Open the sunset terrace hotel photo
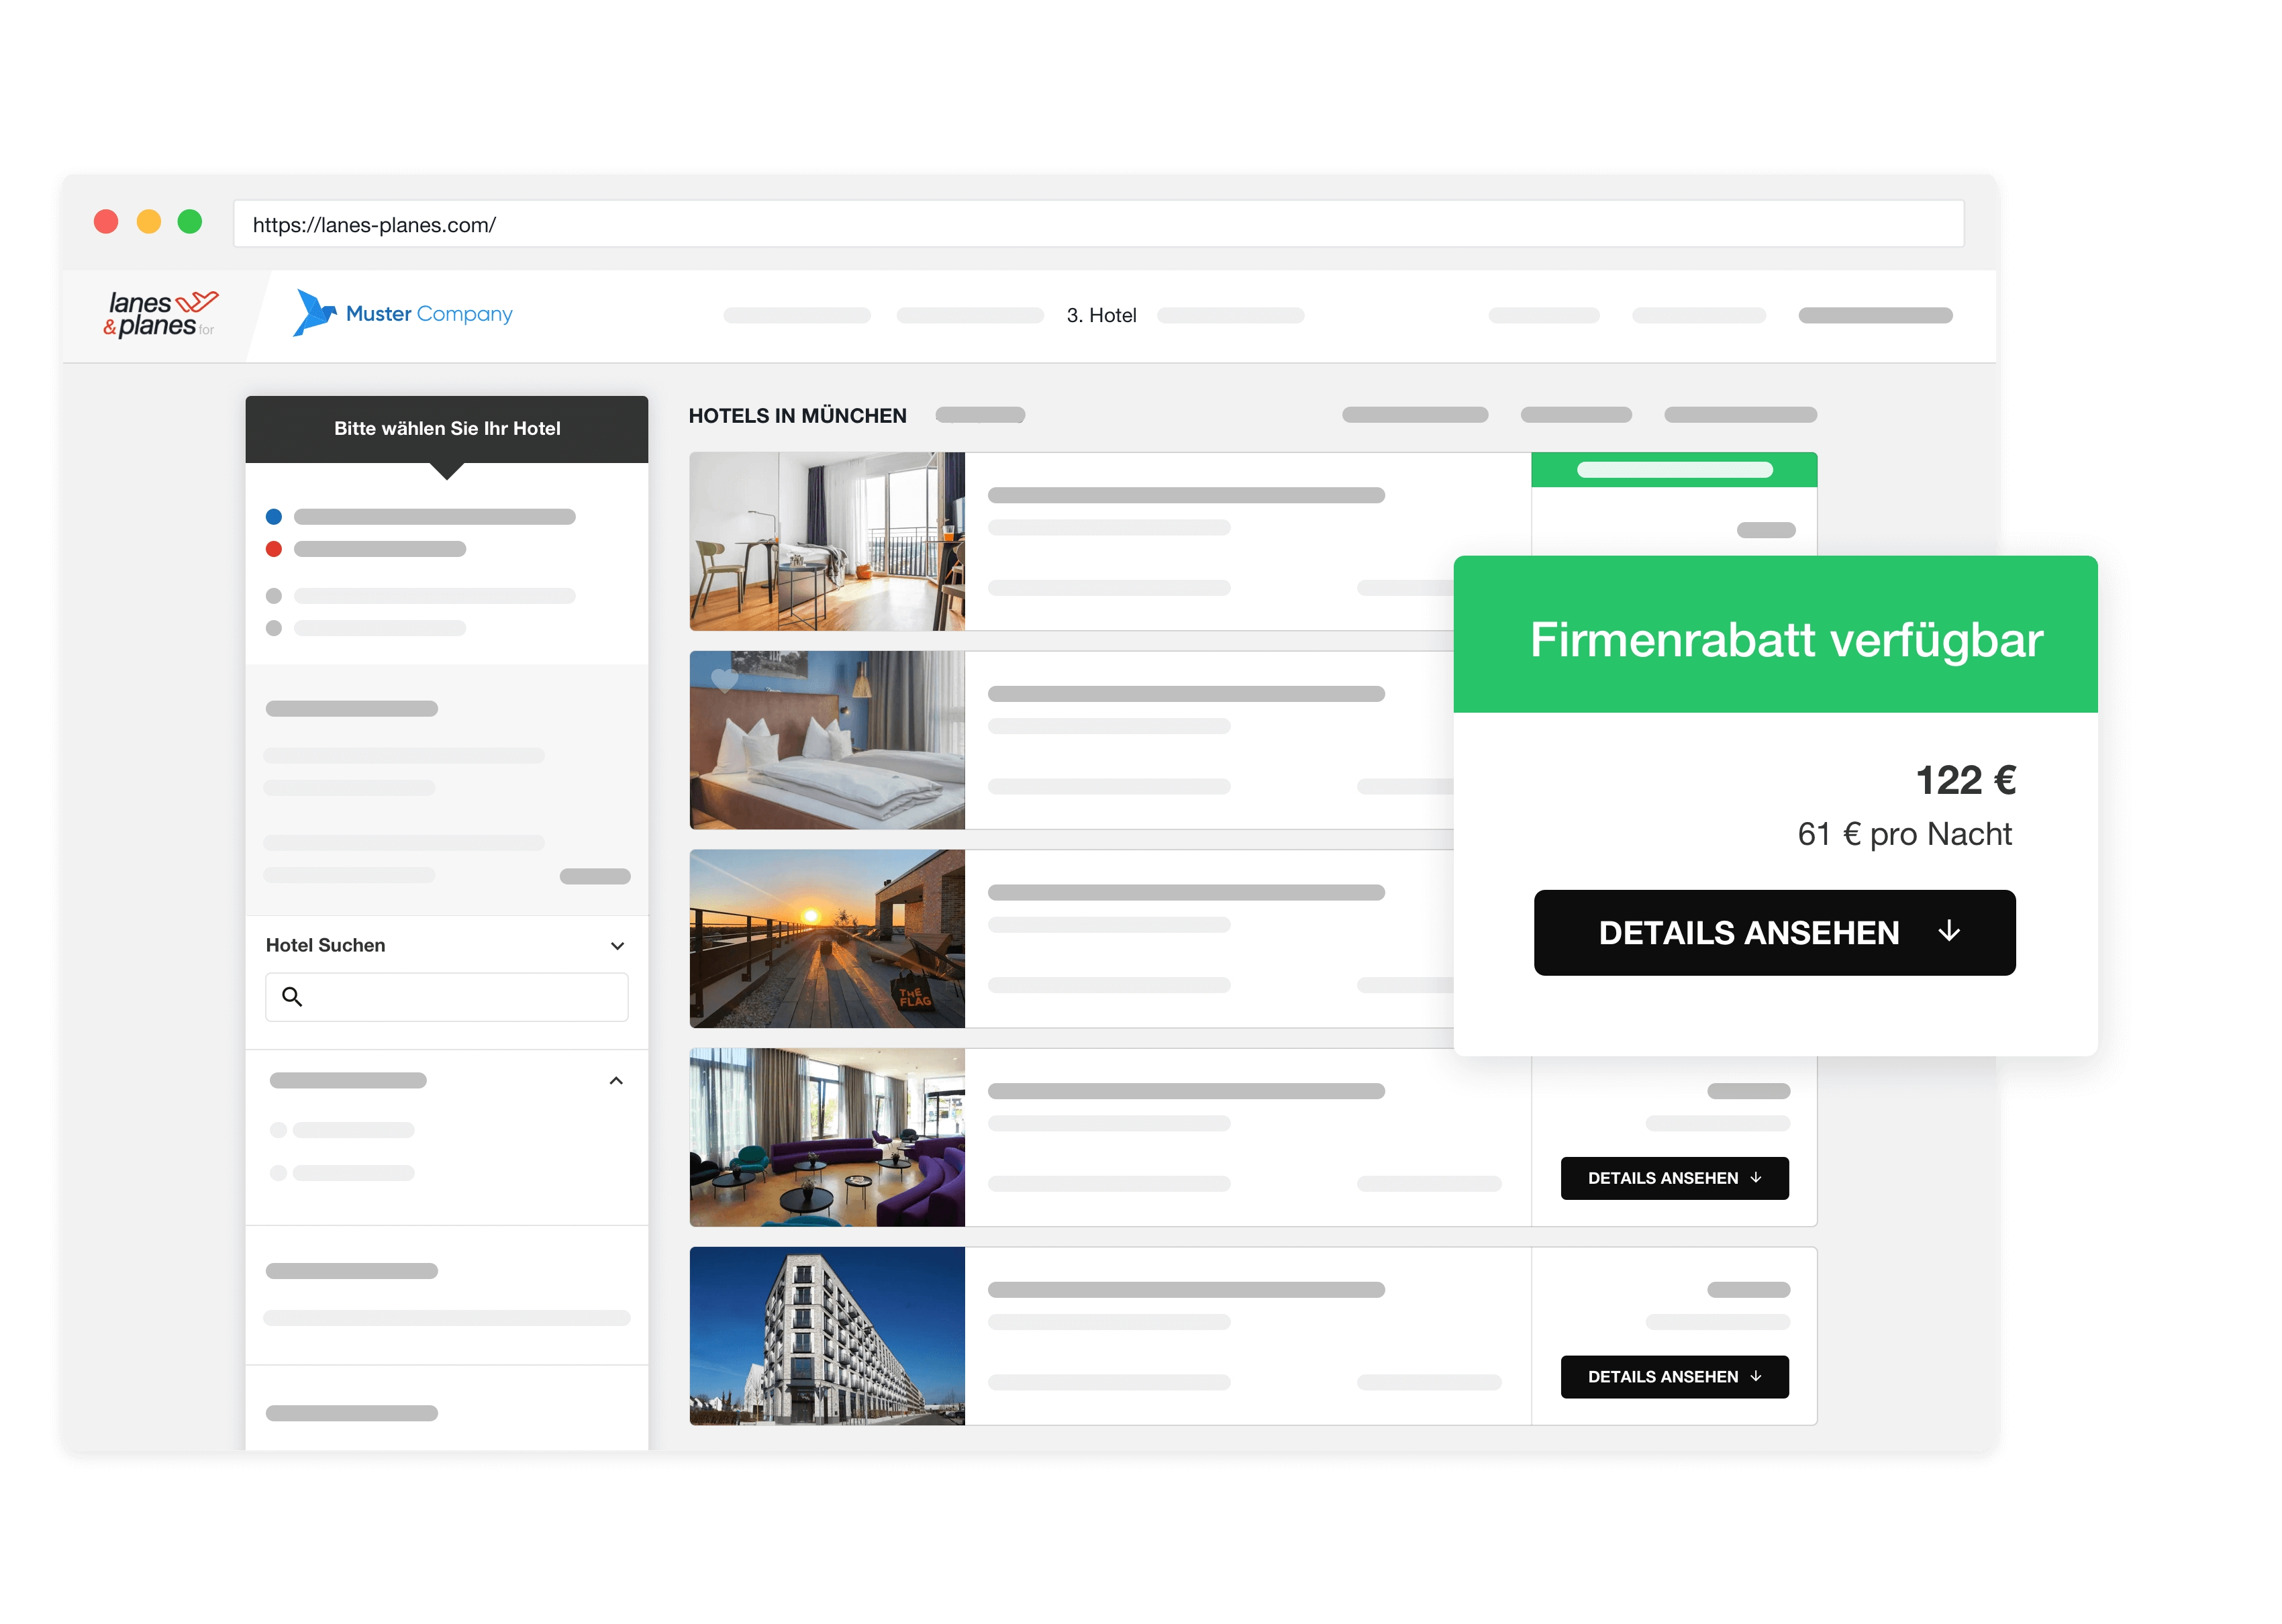Screen dimensions: 2282x1624 827,938
